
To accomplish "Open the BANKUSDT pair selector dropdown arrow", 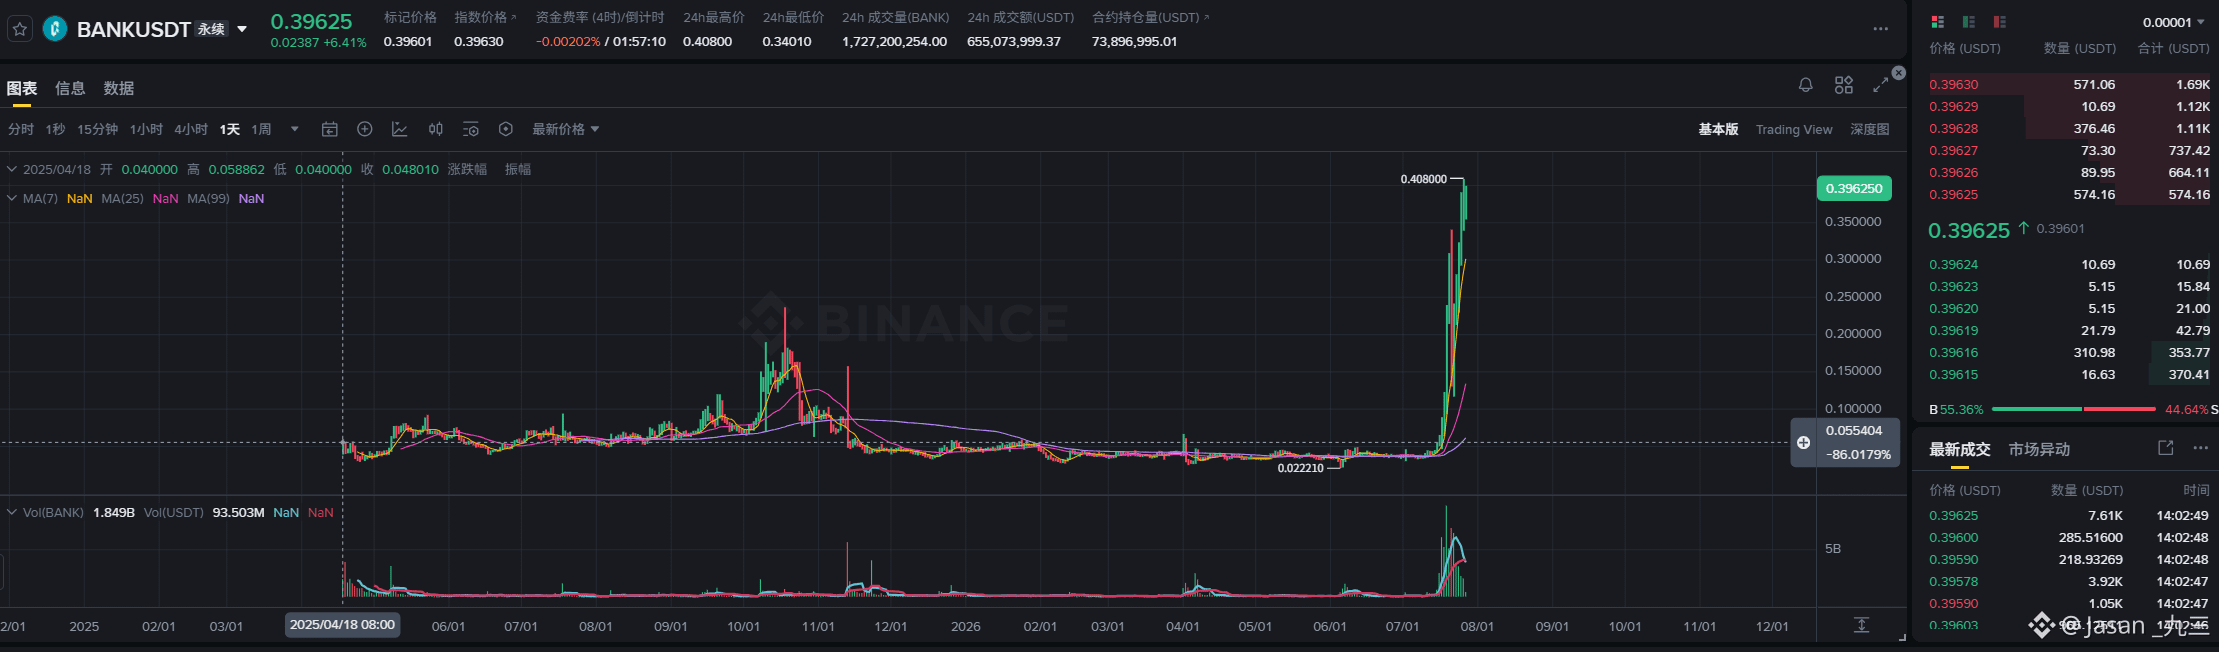I will tap(242, 29).
